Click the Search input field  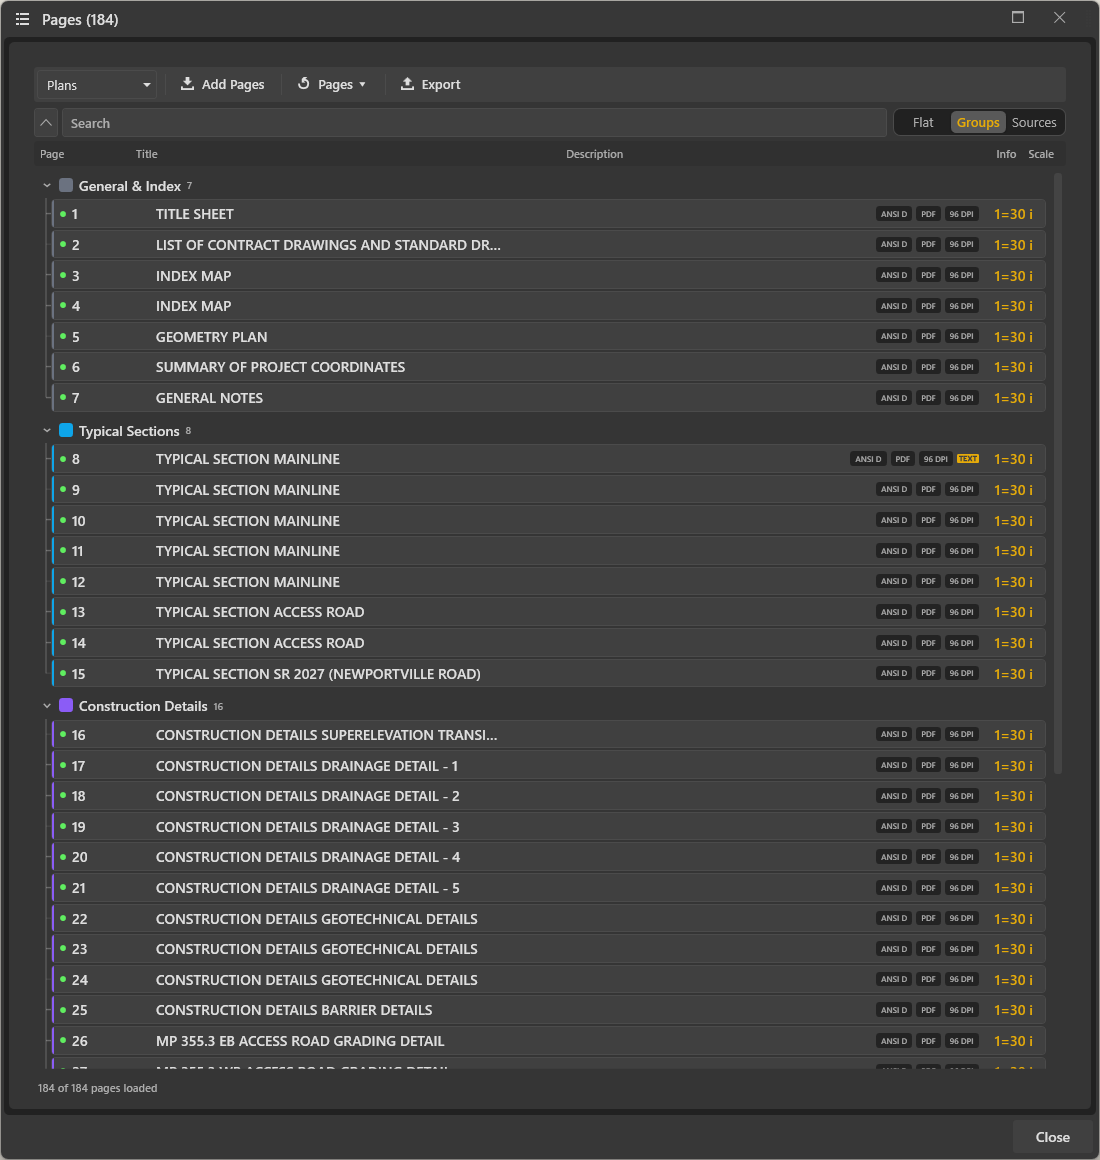[474, 123]
